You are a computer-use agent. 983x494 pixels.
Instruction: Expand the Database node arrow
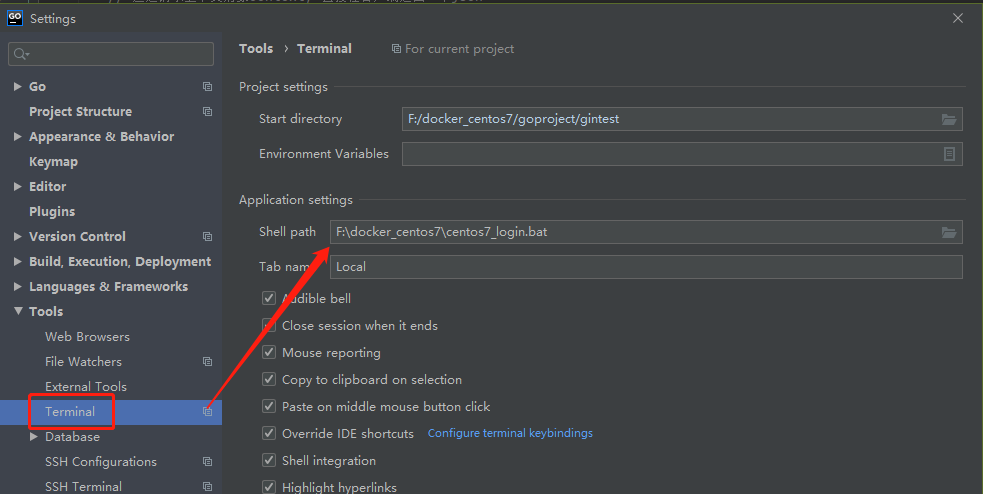tap(34, 436)
